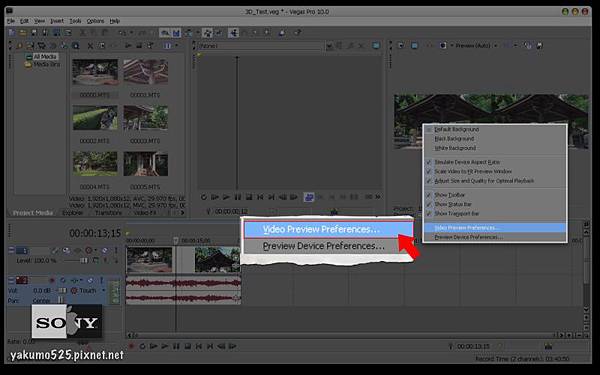The width and height of the screenshot is (600, 375).
Task: Click the video track Track Motion icon
Action: tap(66, 250)
